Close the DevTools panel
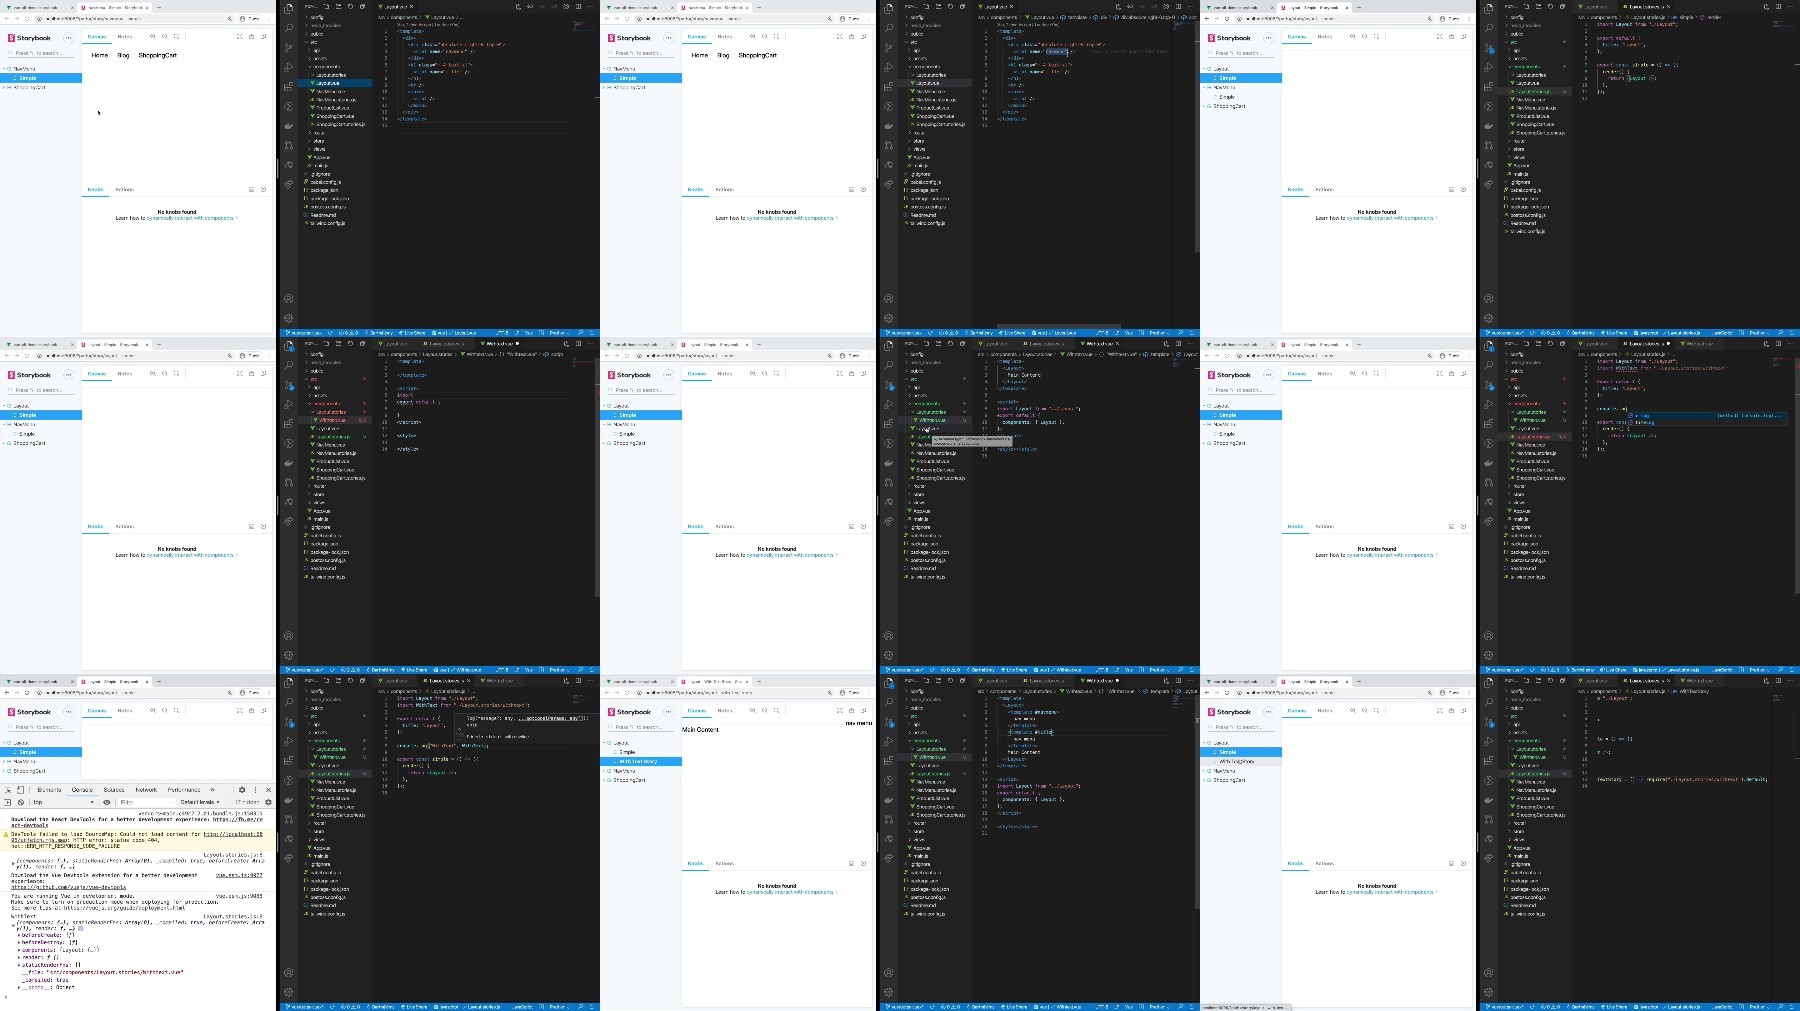Screen dimensions: 1800x1011 (267, 790)
